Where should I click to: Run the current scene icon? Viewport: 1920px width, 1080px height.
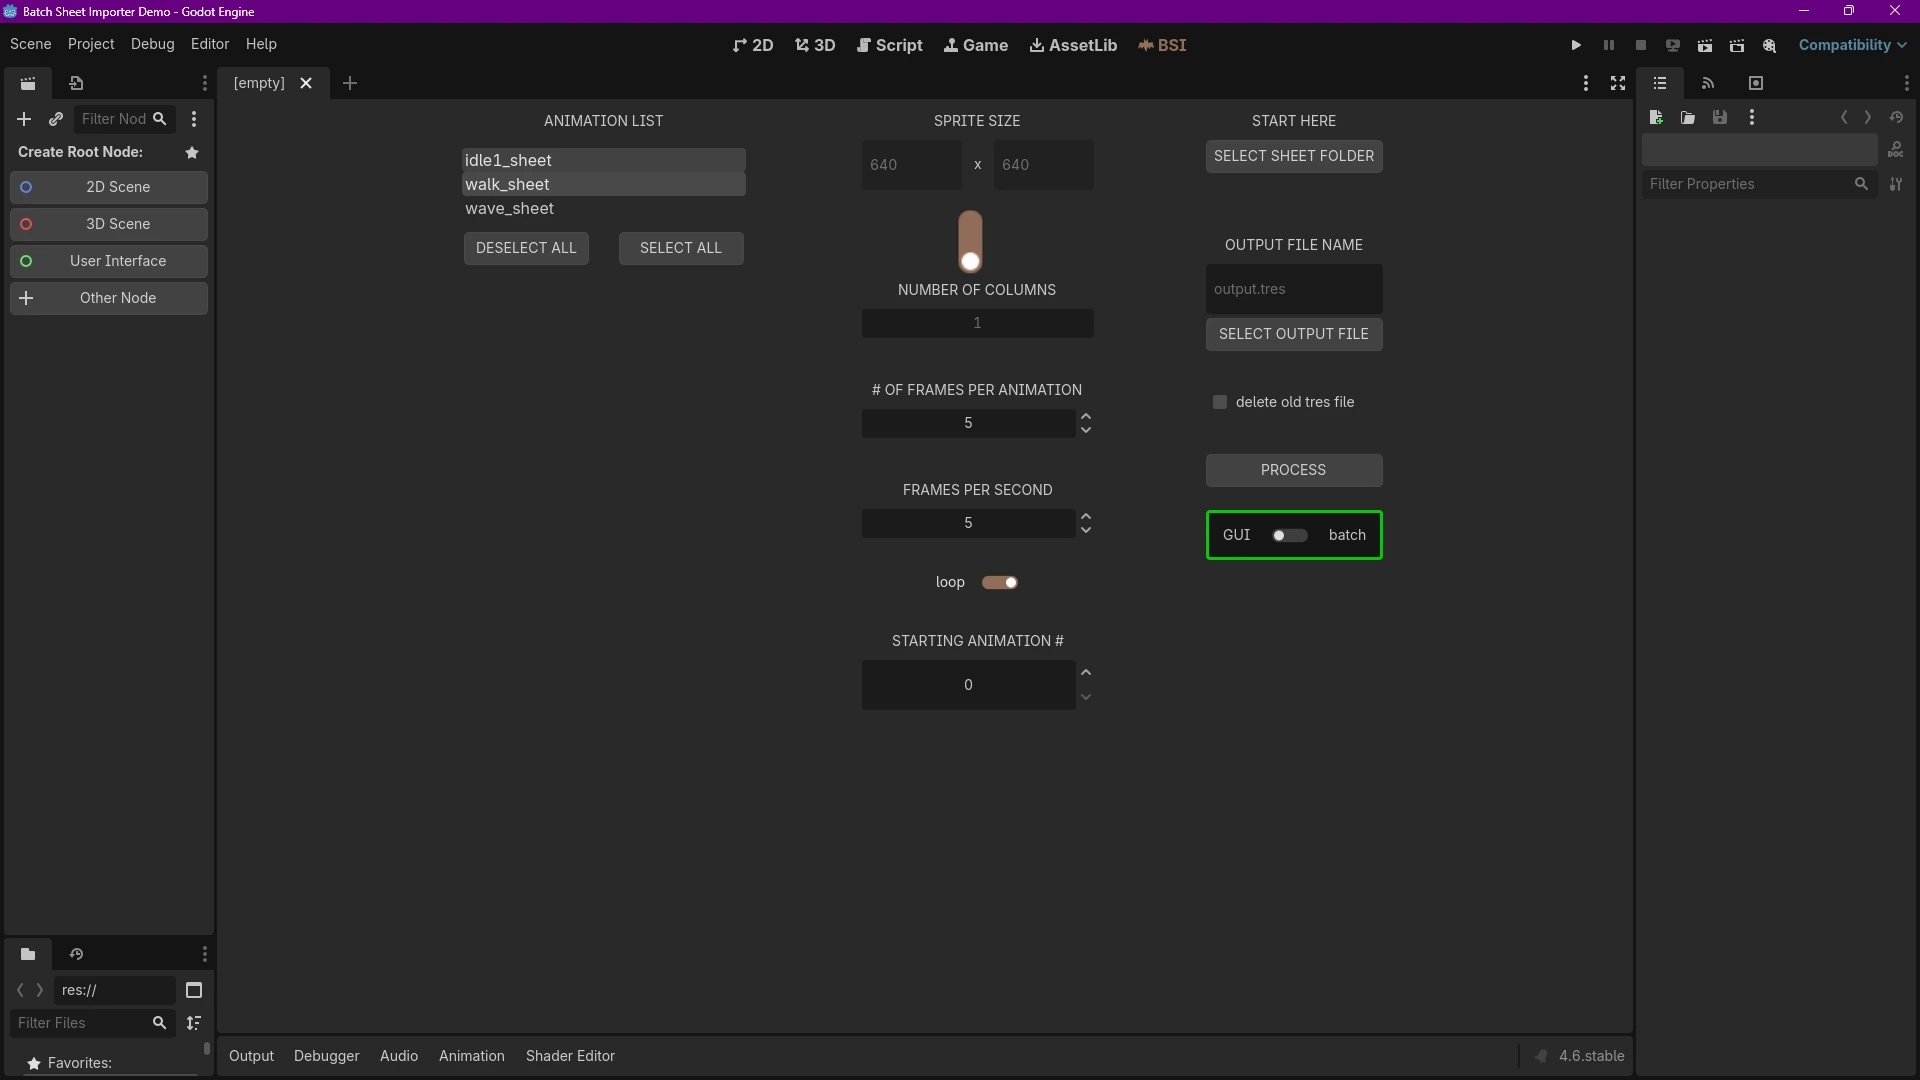[x=1705, y=45]
